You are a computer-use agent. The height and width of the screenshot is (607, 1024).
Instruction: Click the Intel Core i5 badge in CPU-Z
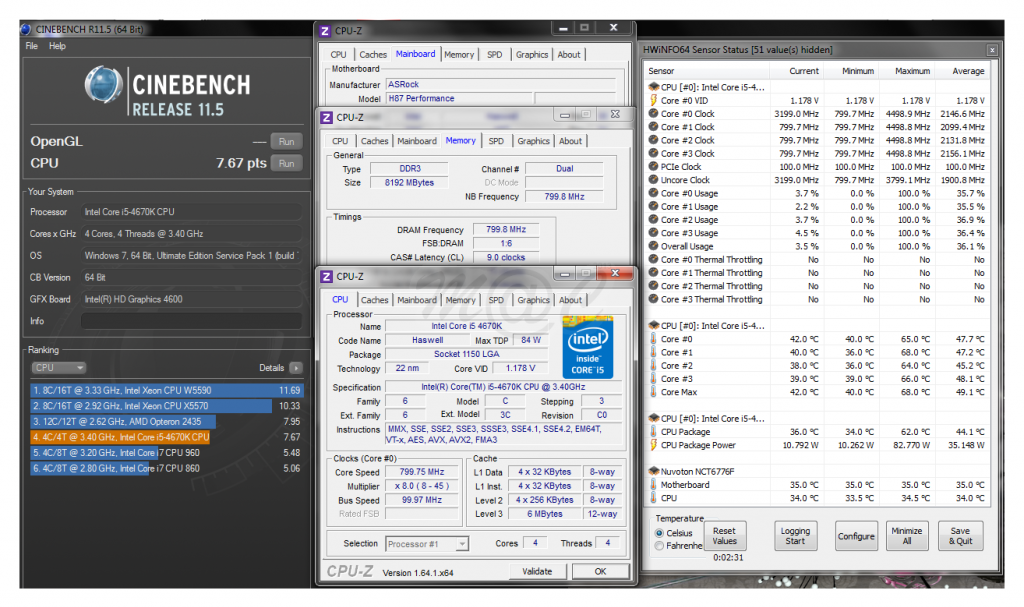(588, 347)
